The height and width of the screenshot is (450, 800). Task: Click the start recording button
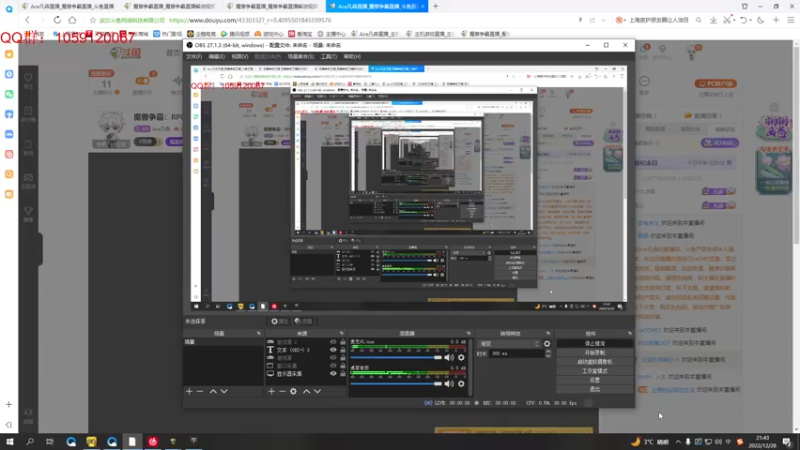[594, 353]
